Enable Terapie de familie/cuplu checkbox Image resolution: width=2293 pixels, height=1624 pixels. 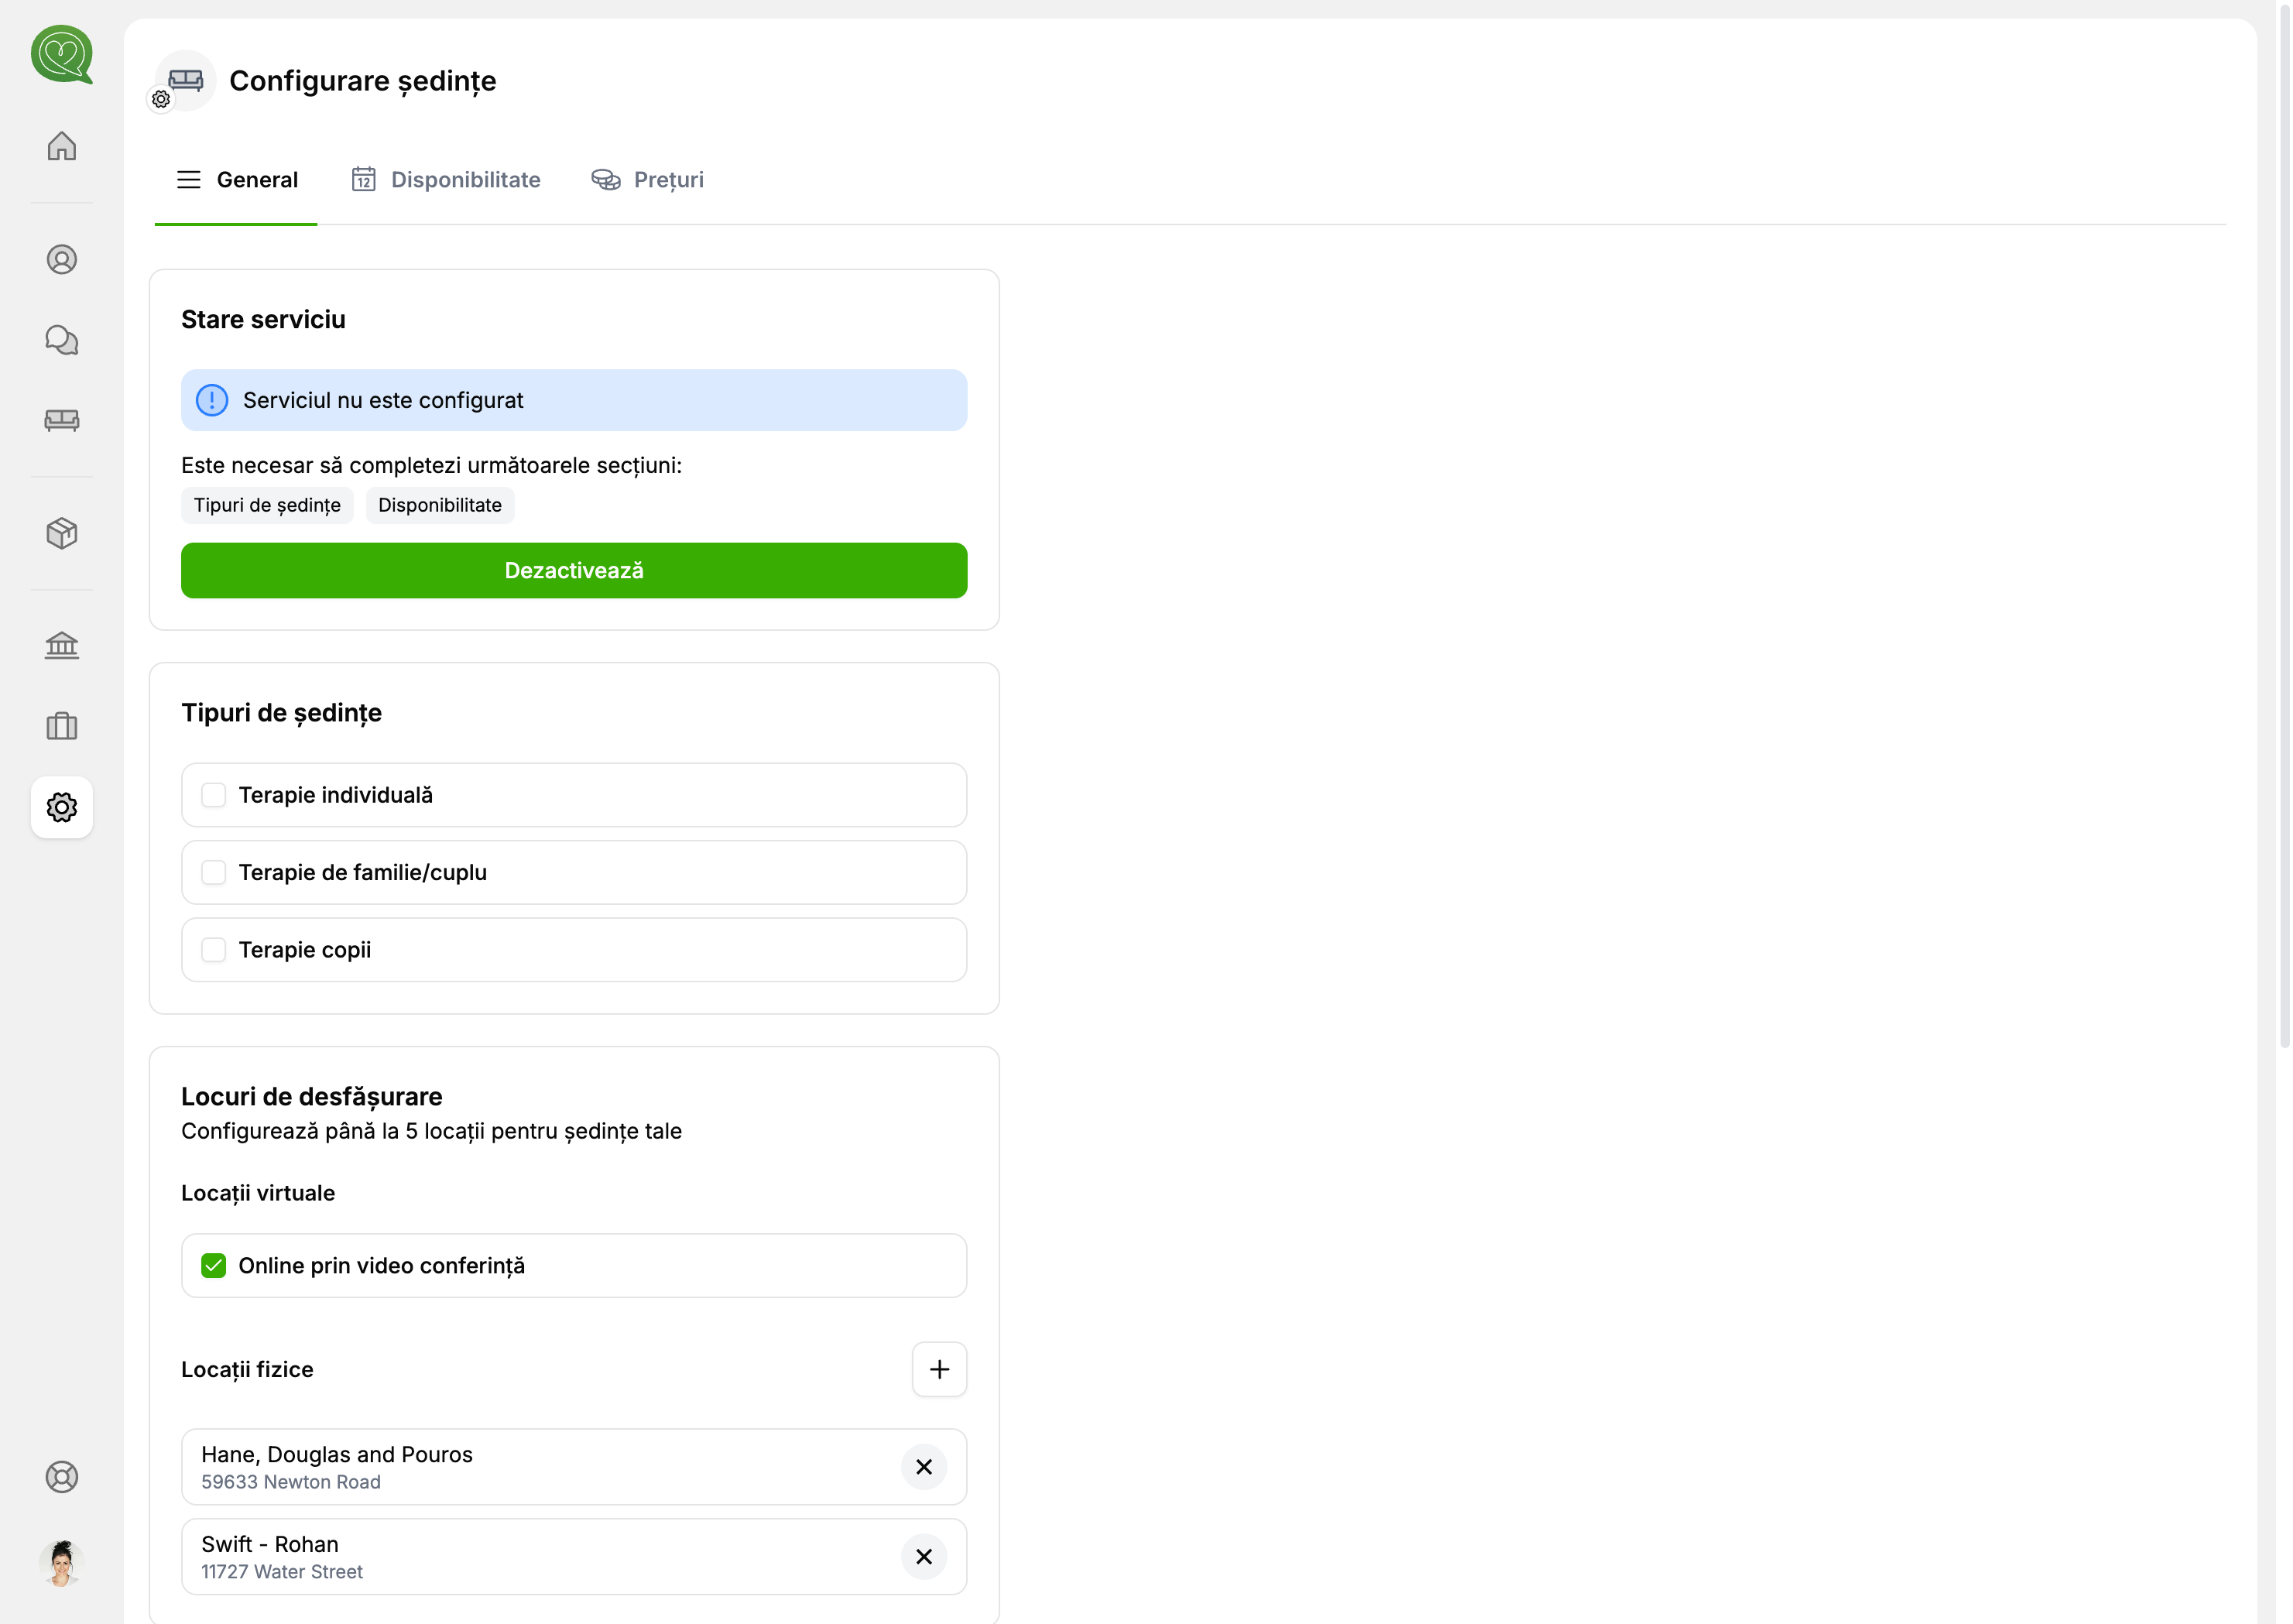[213, 872]
